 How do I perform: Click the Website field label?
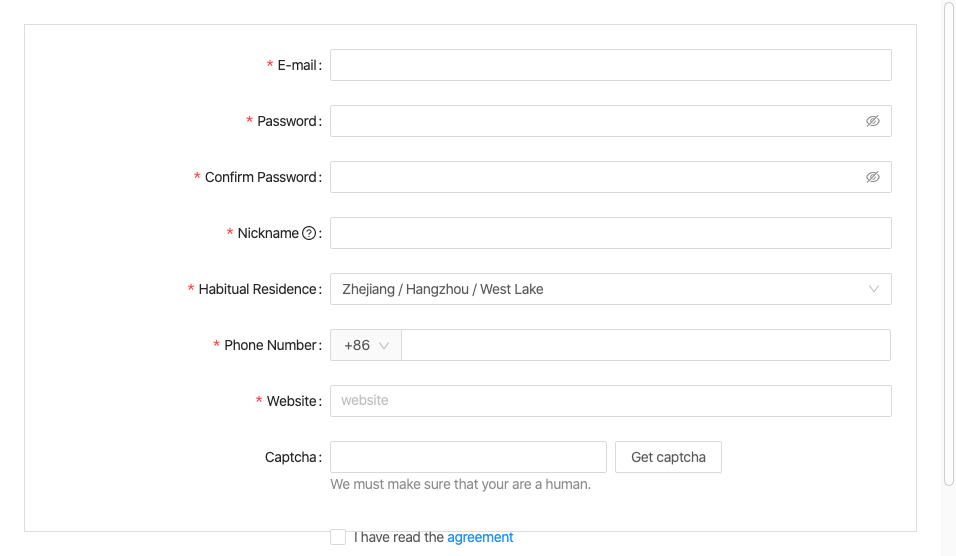(292, 401)
